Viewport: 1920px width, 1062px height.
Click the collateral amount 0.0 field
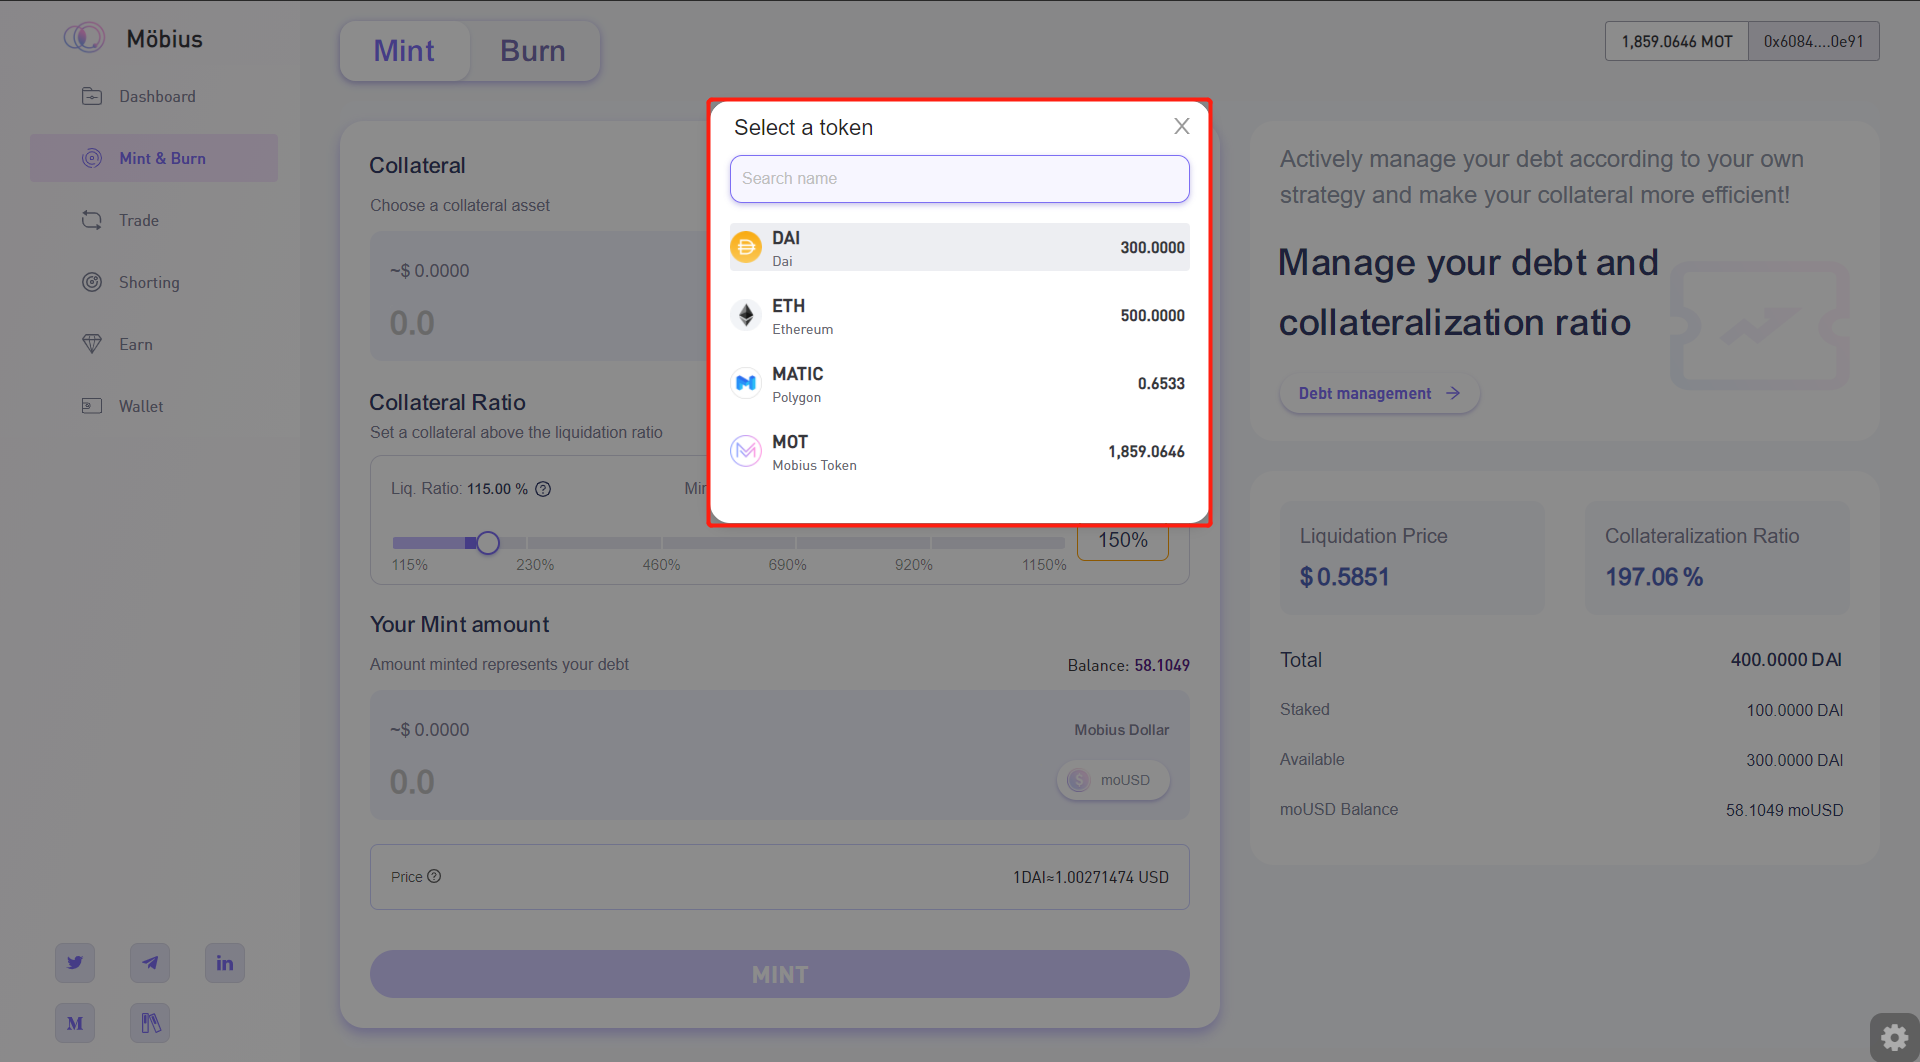coord(412,323)
